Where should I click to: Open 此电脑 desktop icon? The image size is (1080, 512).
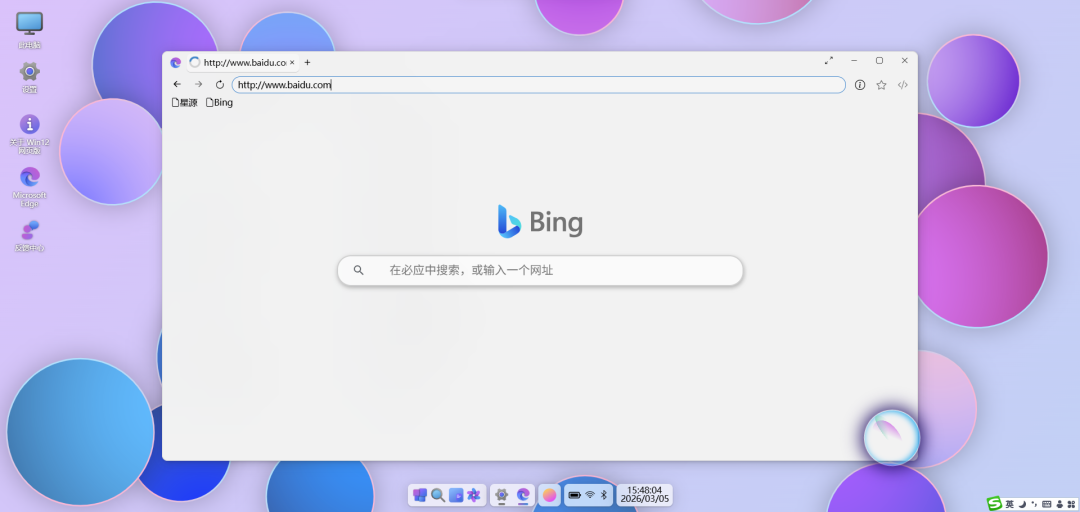coord(29,30)
